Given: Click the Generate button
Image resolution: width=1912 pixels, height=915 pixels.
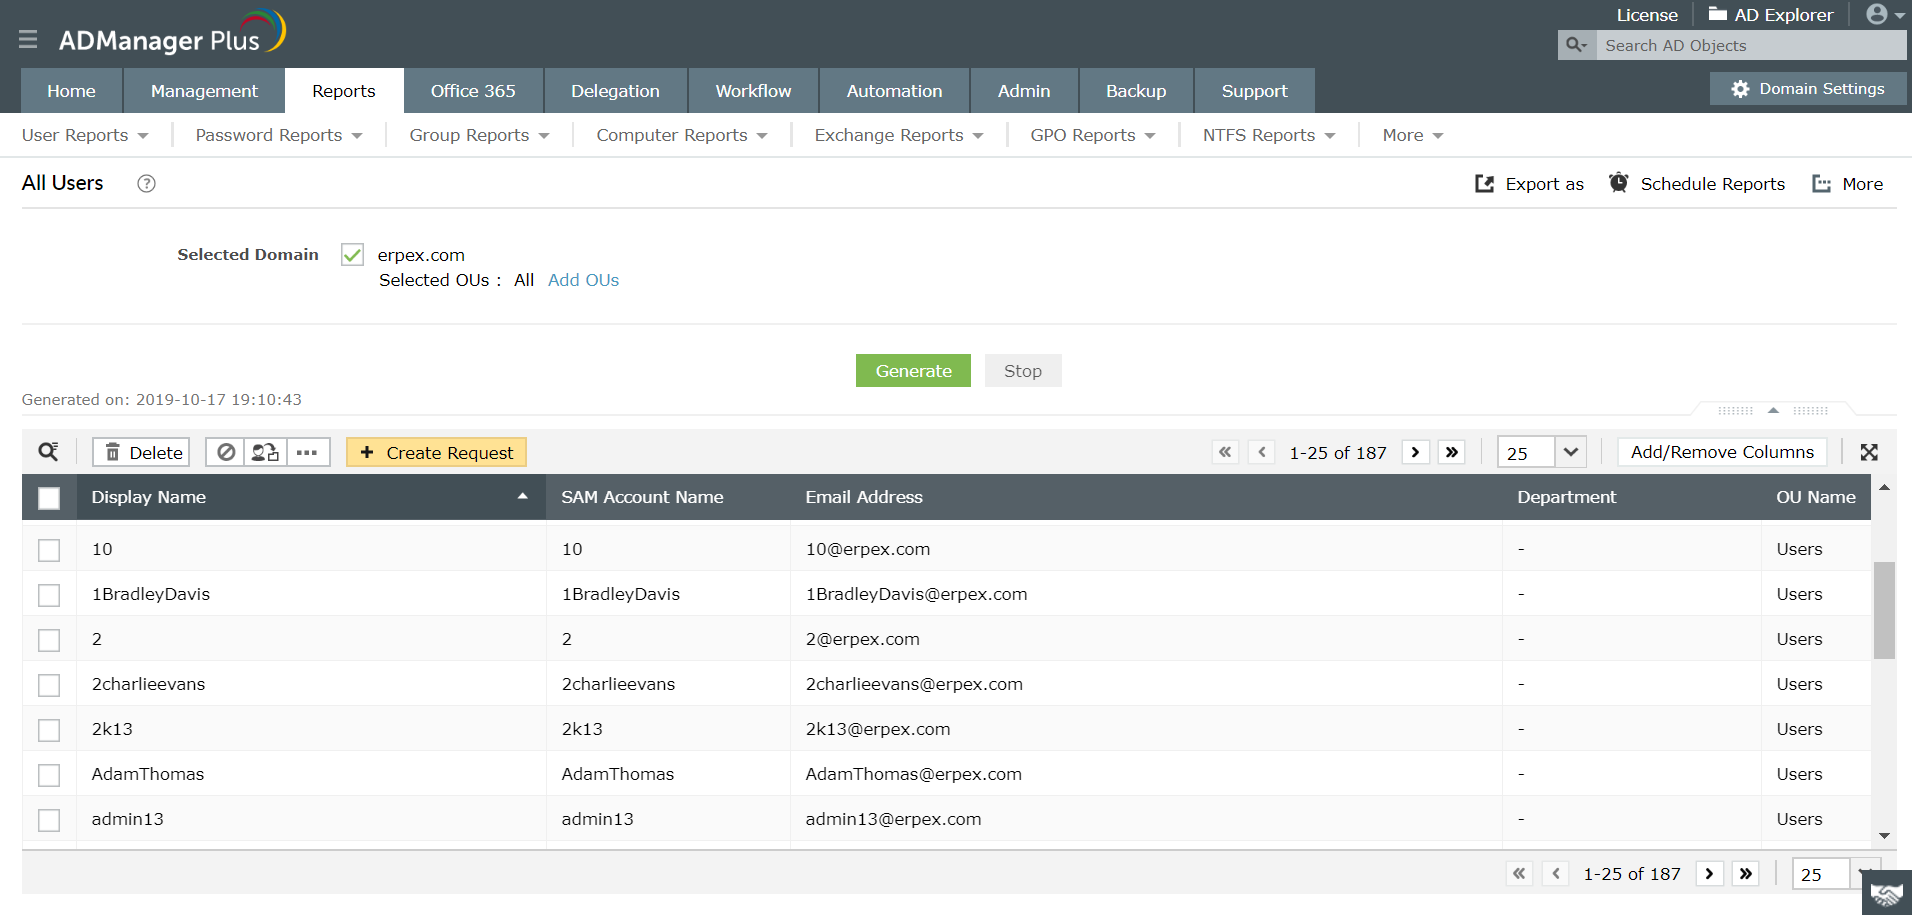Looking at the screenshot, I should pos(912,370).
